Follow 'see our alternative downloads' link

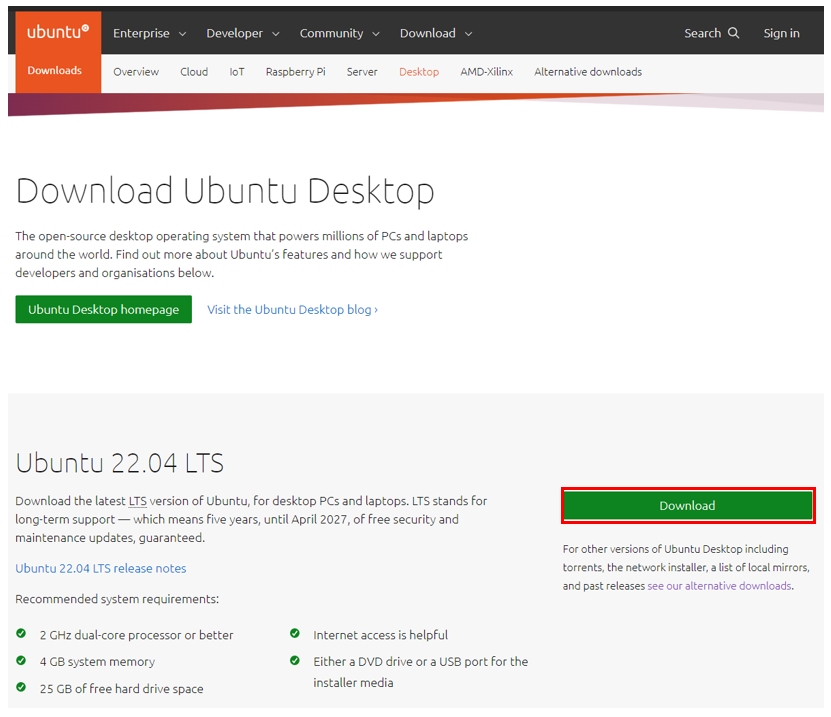(x=719, y=586)
